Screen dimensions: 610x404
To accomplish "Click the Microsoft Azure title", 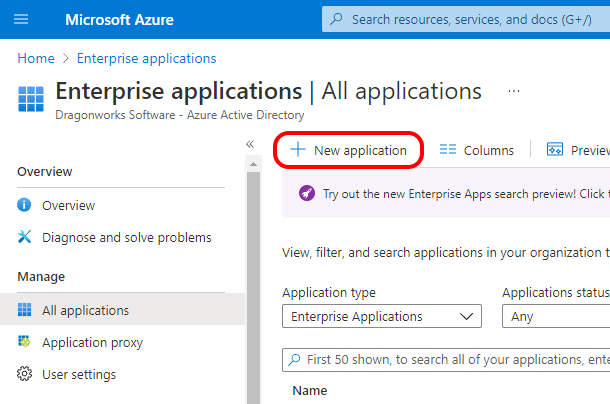I will click(x=119, y=19).
